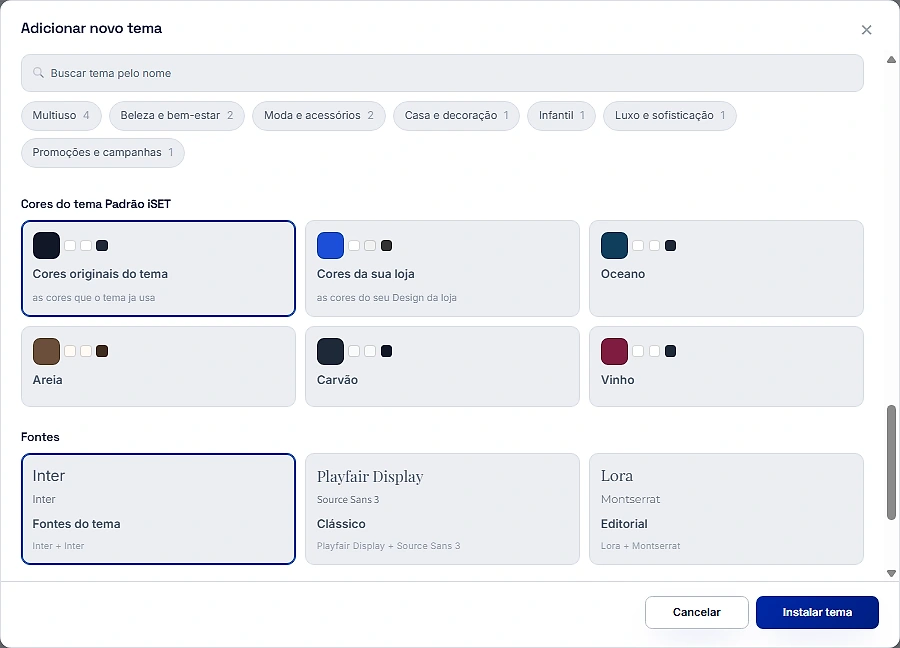900x648 pixels.
Task: Click the vertical scrollbar thumb
Action: [891, 462]
